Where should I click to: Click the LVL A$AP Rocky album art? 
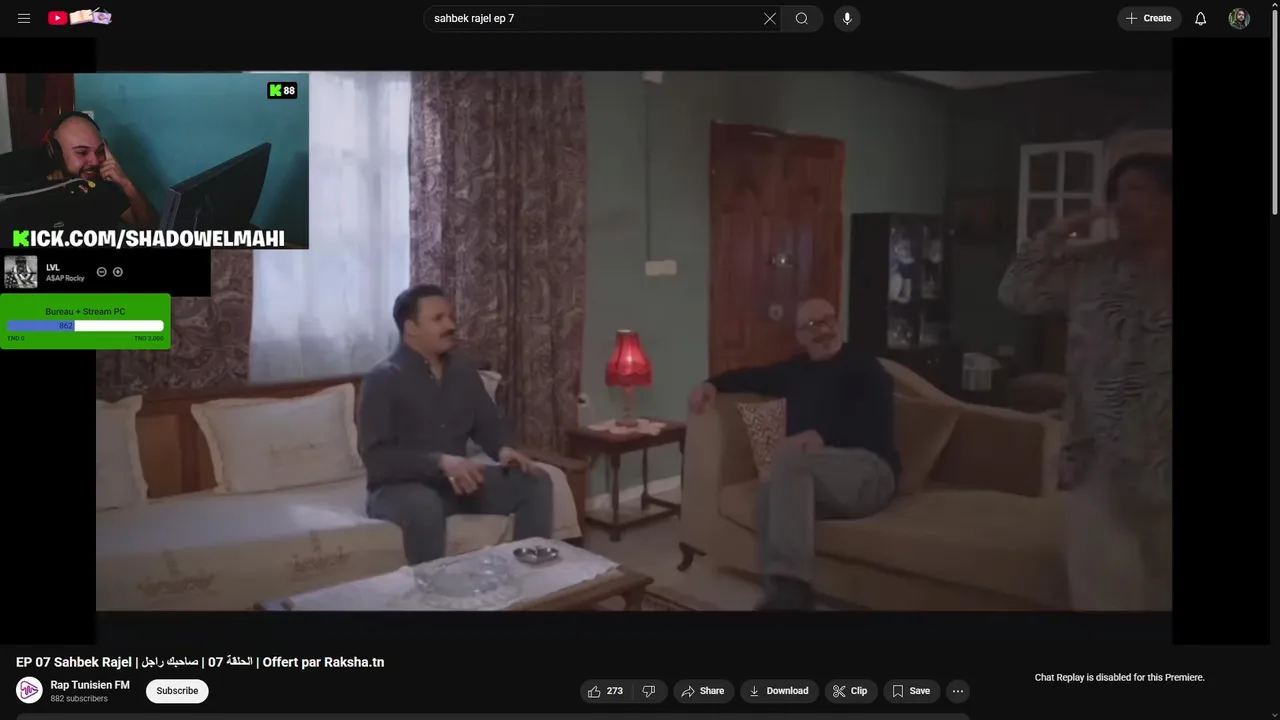[x=20, y=272]
